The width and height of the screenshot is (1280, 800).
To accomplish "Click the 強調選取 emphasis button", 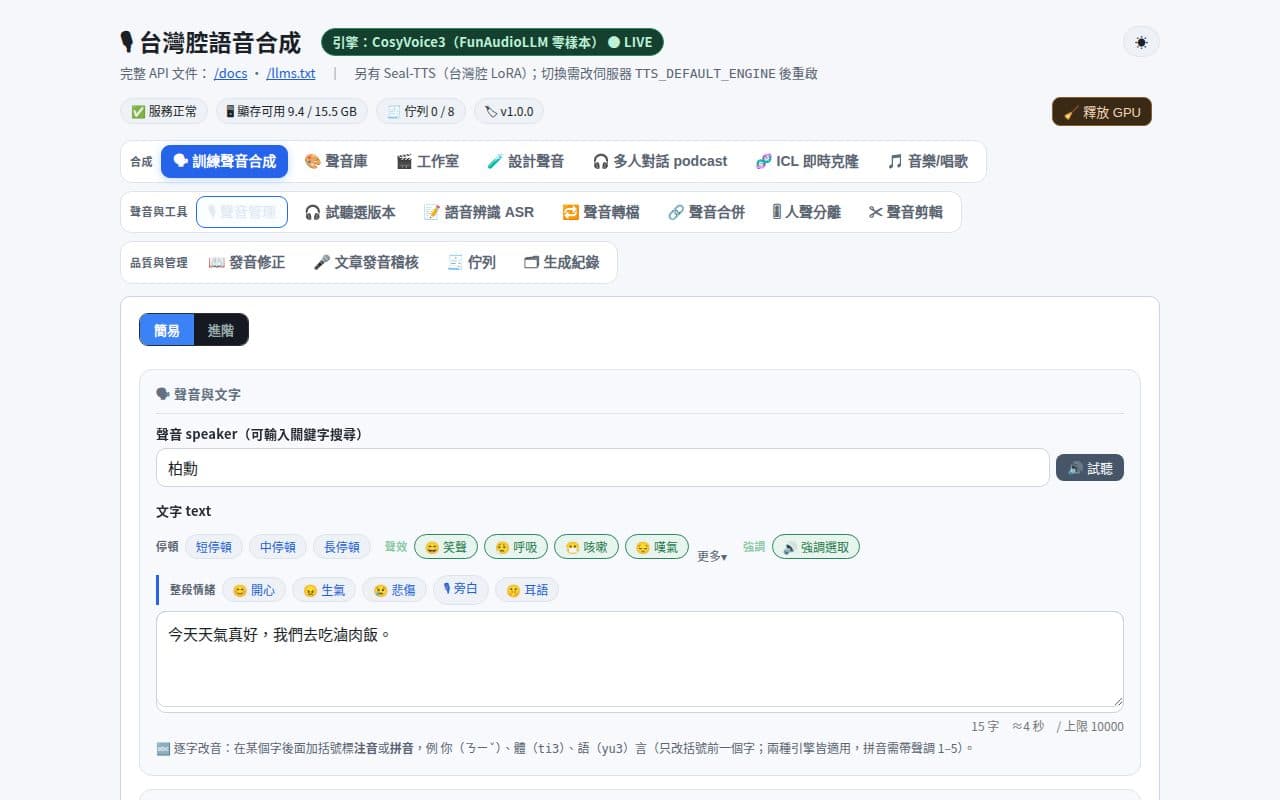I will 816,547.
